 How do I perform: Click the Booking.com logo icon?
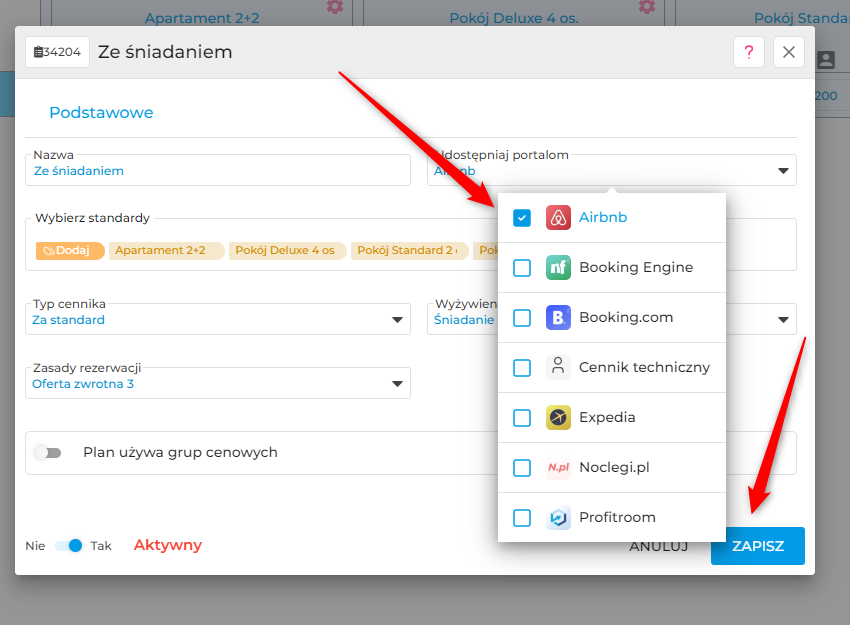tap(558, 317)
